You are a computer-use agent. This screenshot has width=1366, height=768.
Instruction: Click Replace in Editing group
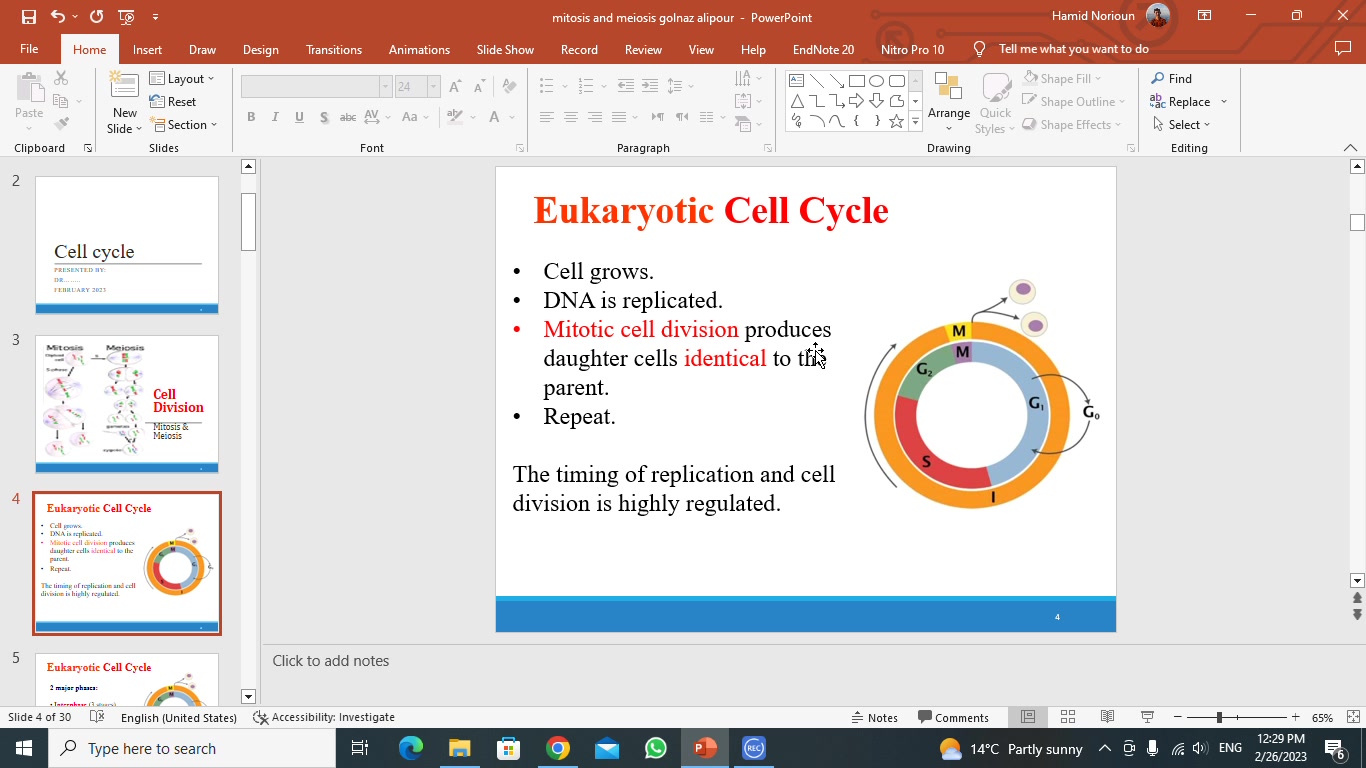point(1181,101)
